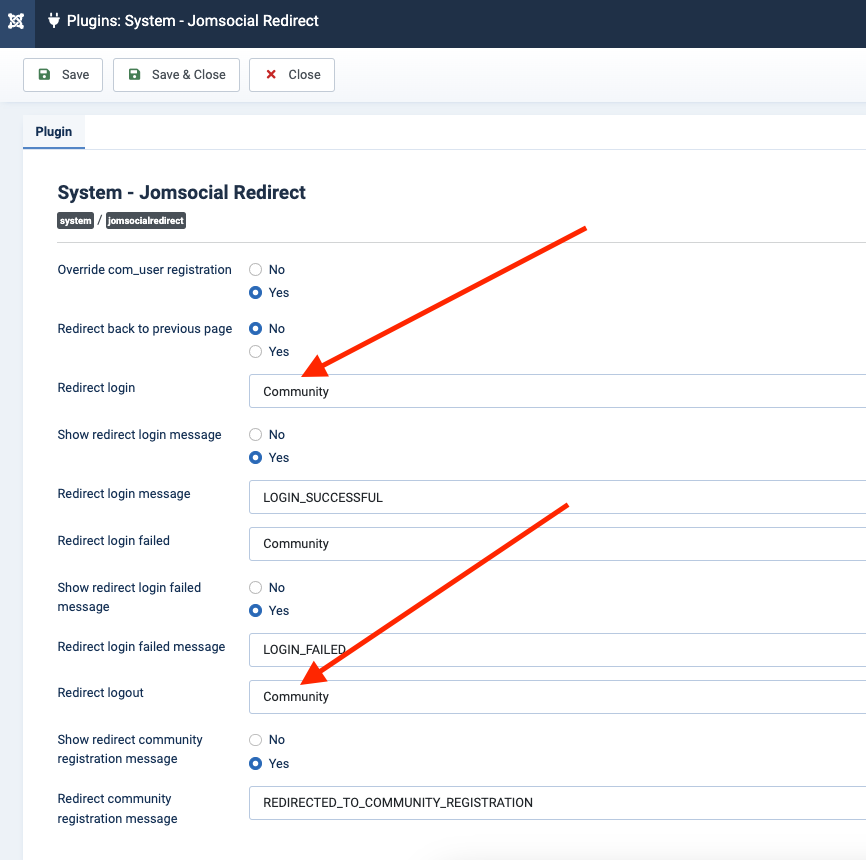Click the jomsocialredirect badge label
The image size is (866, 860).
tap(146, 221)
